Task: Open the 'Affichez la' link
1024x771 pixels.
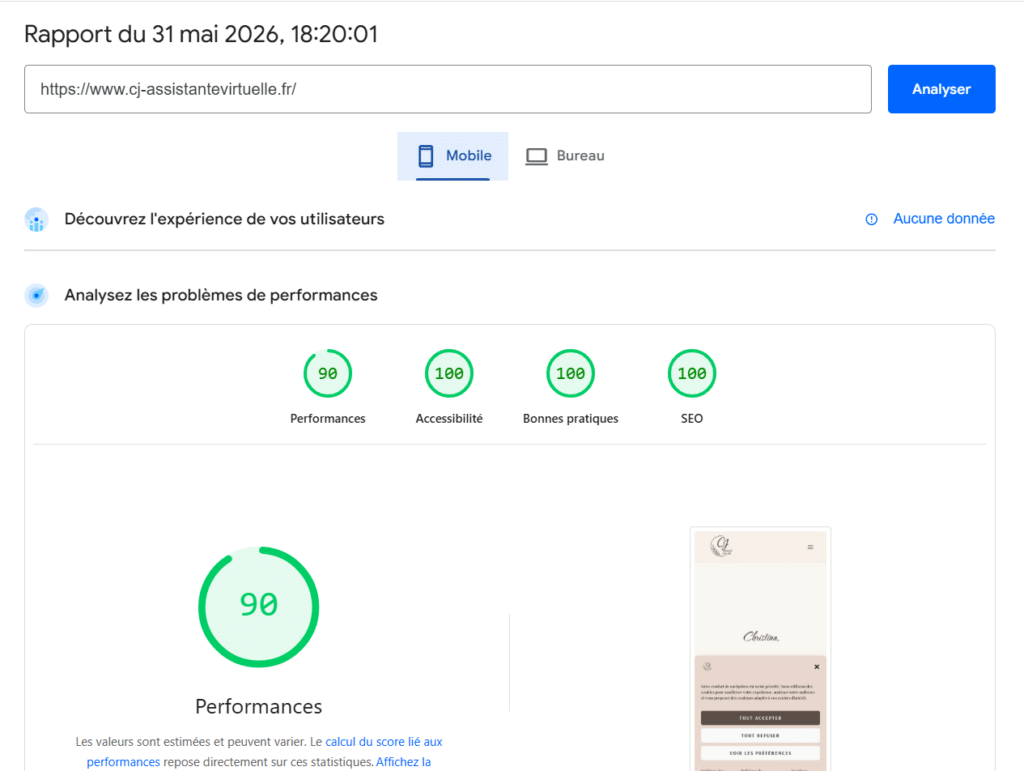Action: [403, 762]
